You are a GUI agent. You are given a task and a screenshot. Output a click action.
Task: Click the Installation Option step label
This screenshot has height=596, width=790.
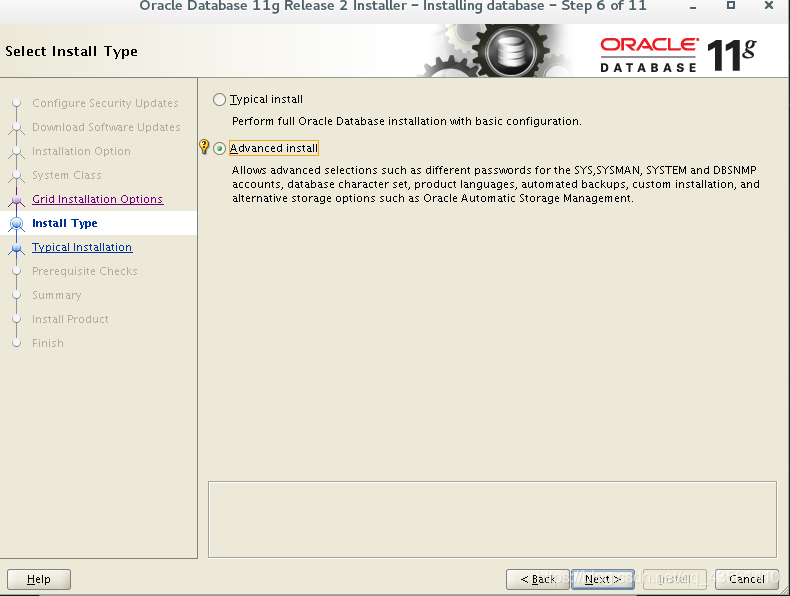click(81, 151)
